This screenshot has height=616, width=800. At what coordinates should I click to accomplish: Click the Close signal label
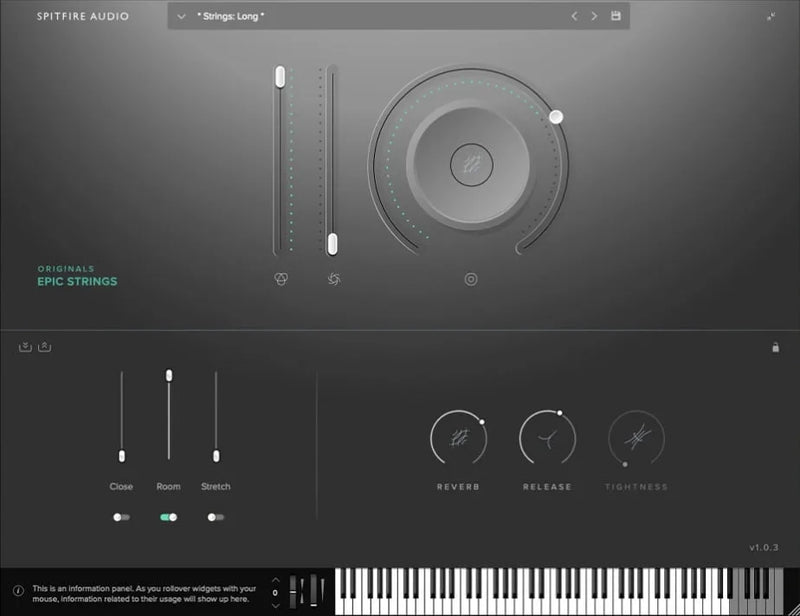click(121, 486)
